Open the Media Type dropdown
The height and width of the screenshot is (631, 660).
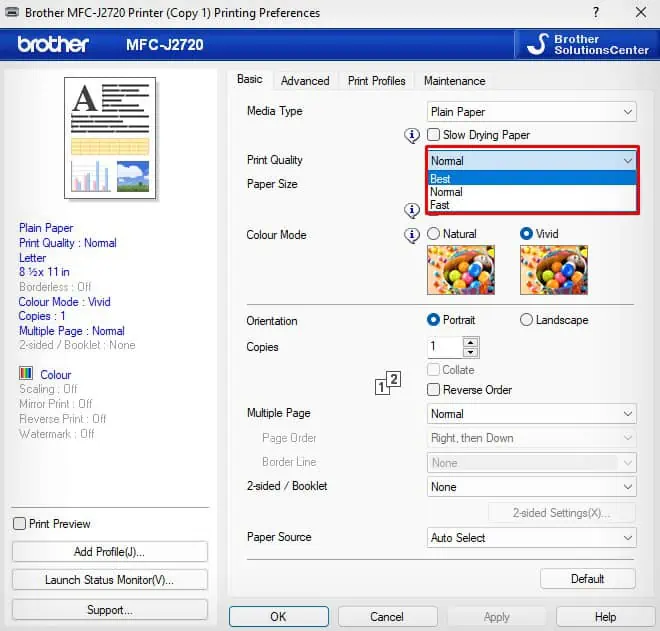point(532,112)
